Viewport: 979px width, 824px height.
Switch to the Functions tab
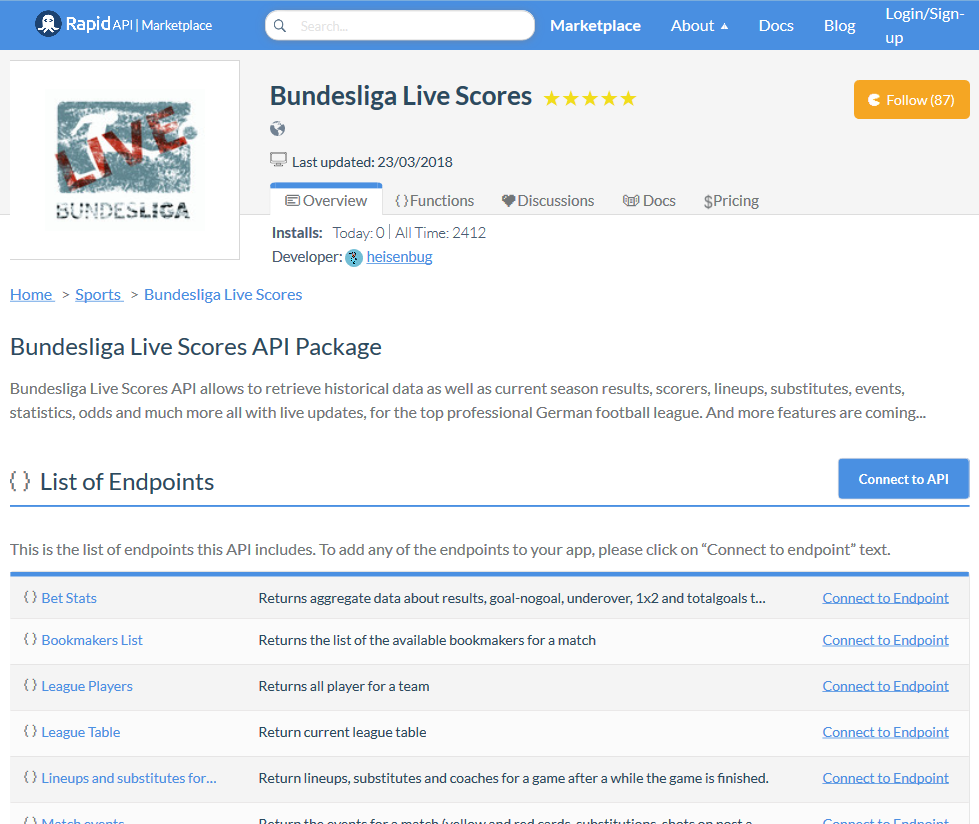coord(435,200)
